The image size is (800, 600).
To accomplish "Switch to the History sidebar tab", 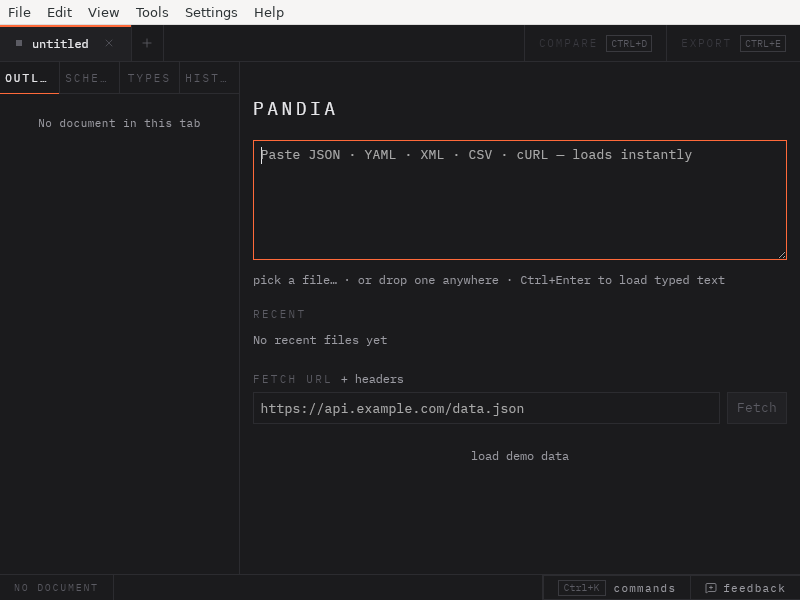I will (x=209, y=78).
